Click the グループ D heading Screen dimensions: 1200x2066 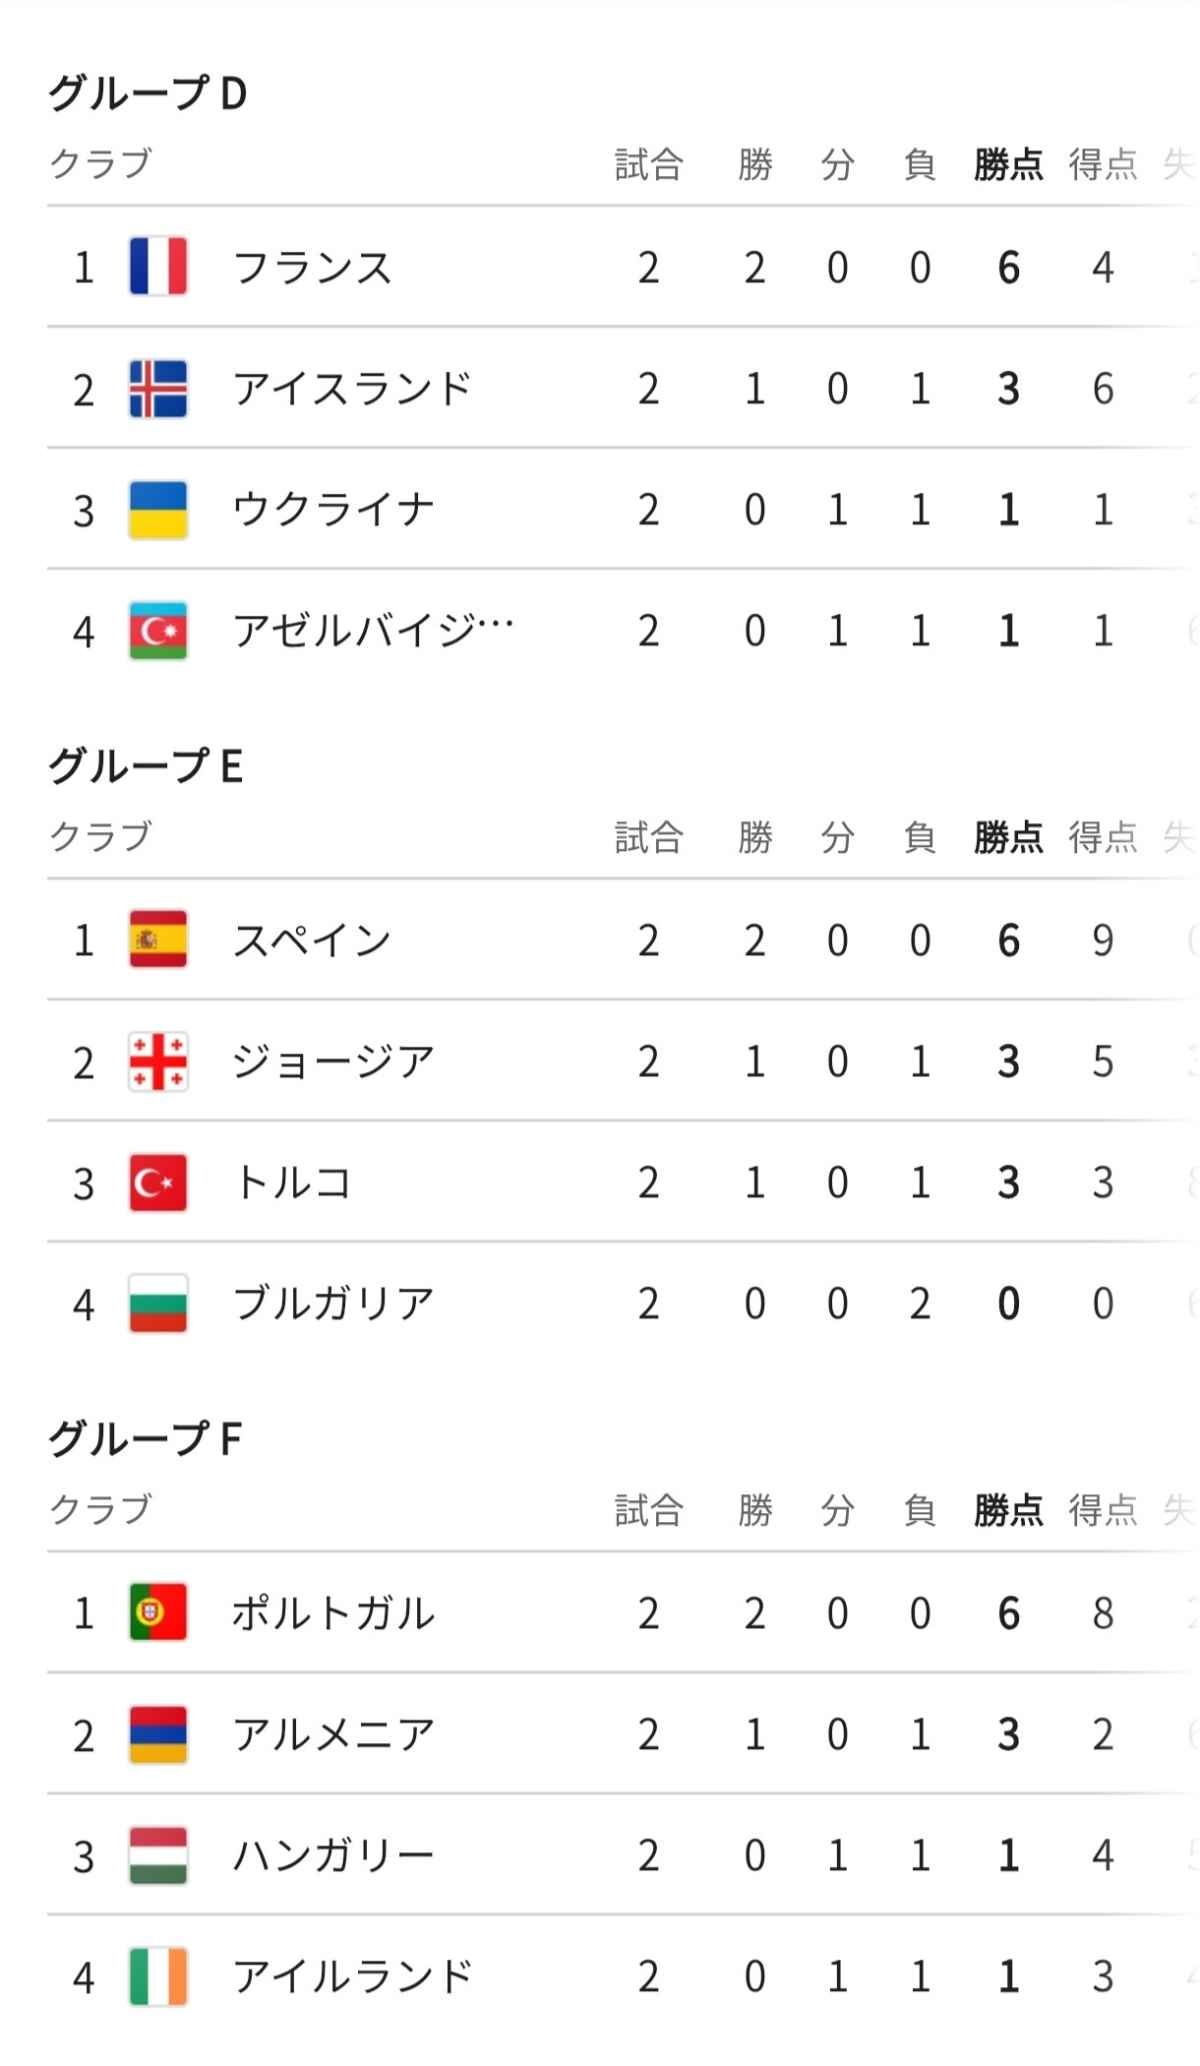[x=148, y=93]
